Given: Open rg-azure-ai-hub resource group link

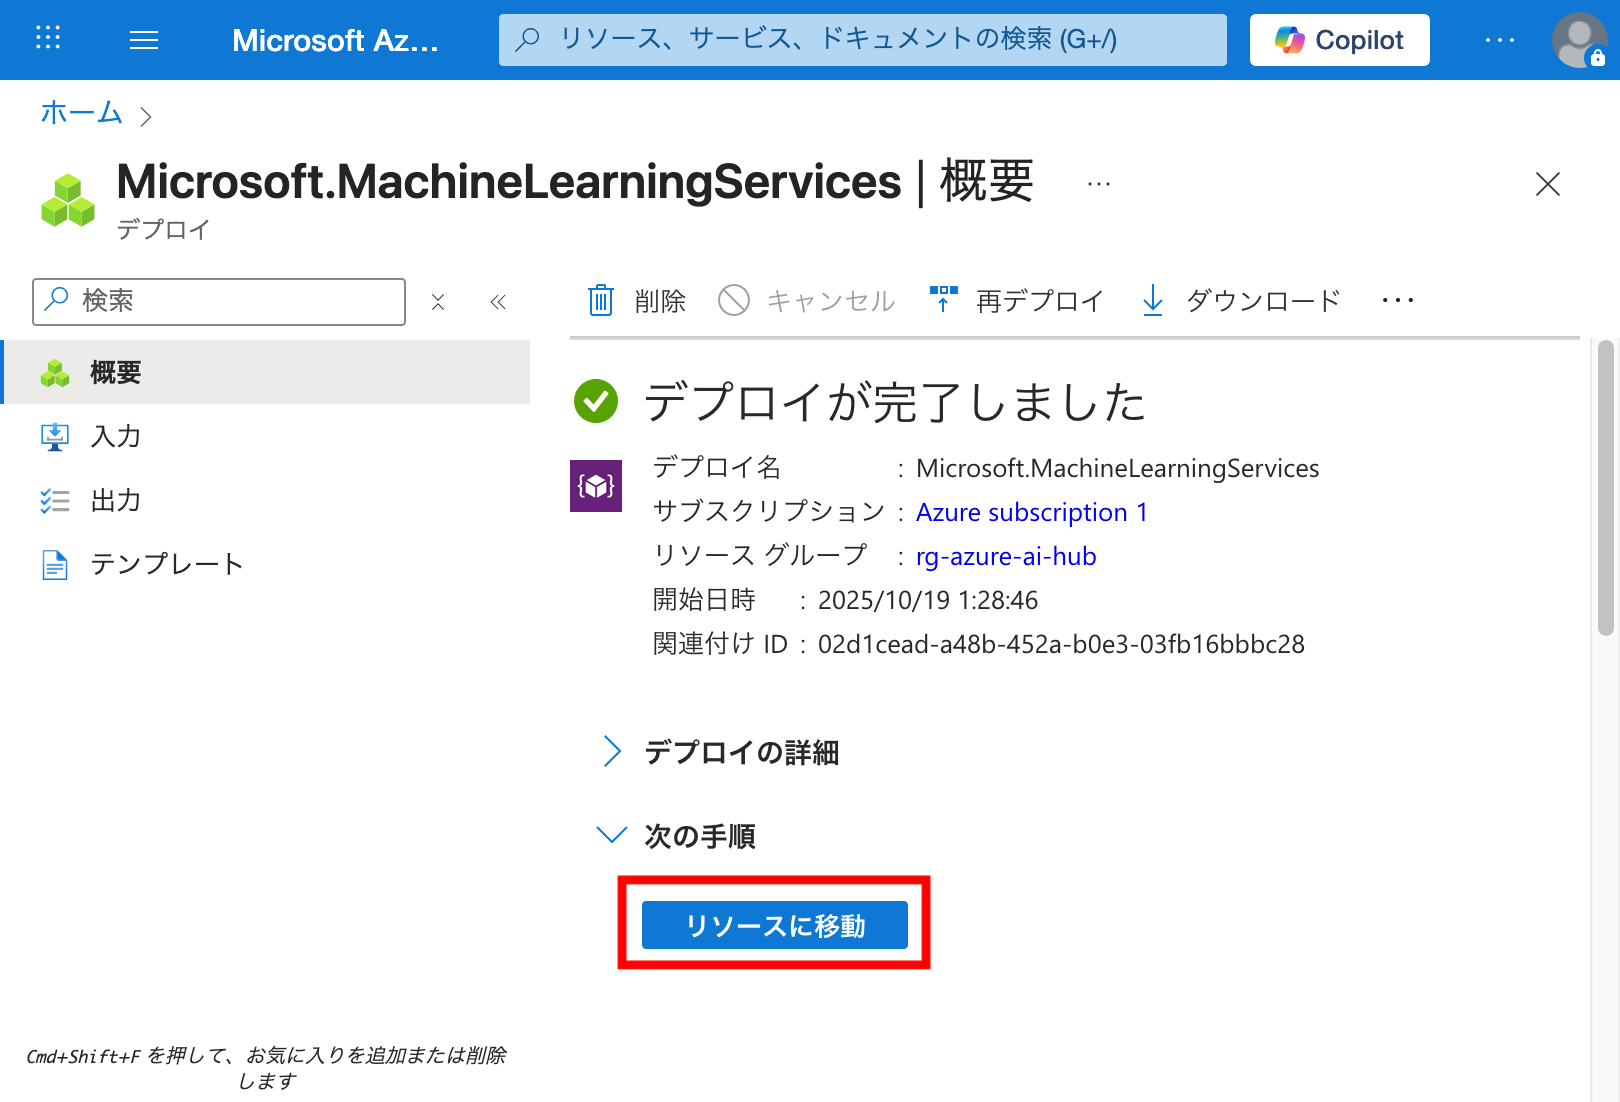Looking at the screenshot, I should (1006, 556).
